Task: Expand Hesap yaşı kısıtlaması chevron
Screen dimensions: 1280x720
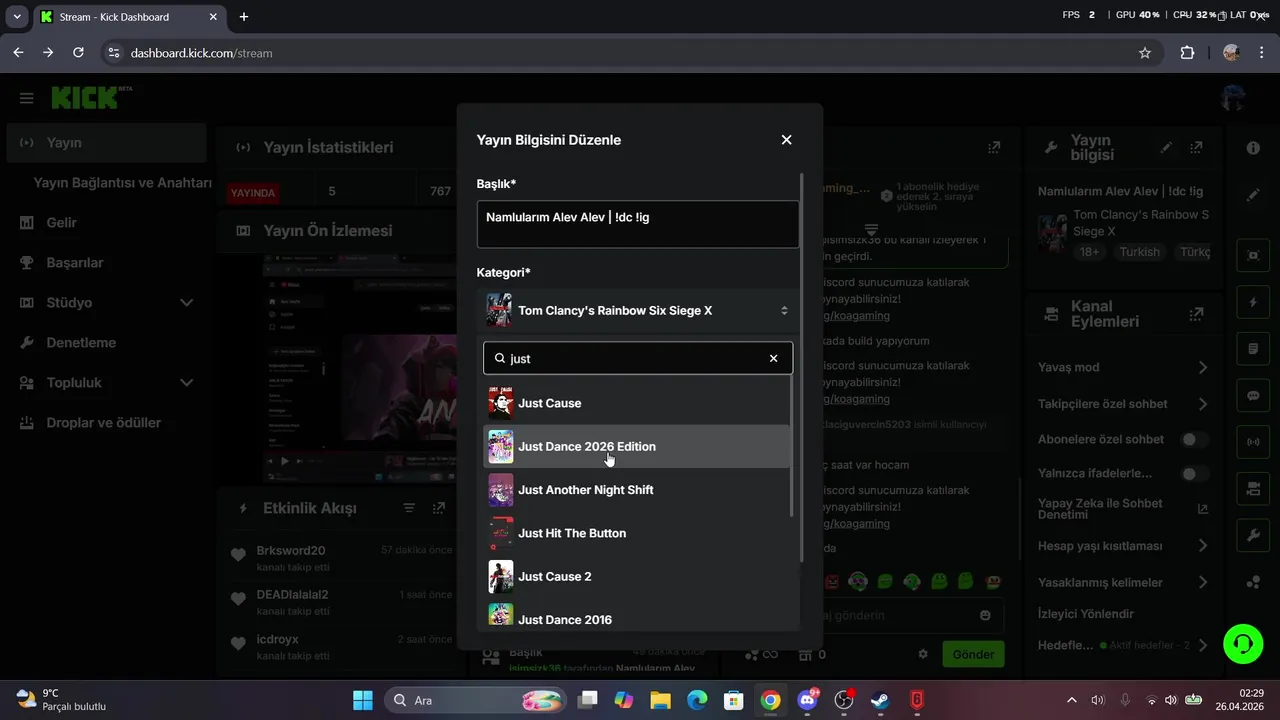Action: point(1203,546)
